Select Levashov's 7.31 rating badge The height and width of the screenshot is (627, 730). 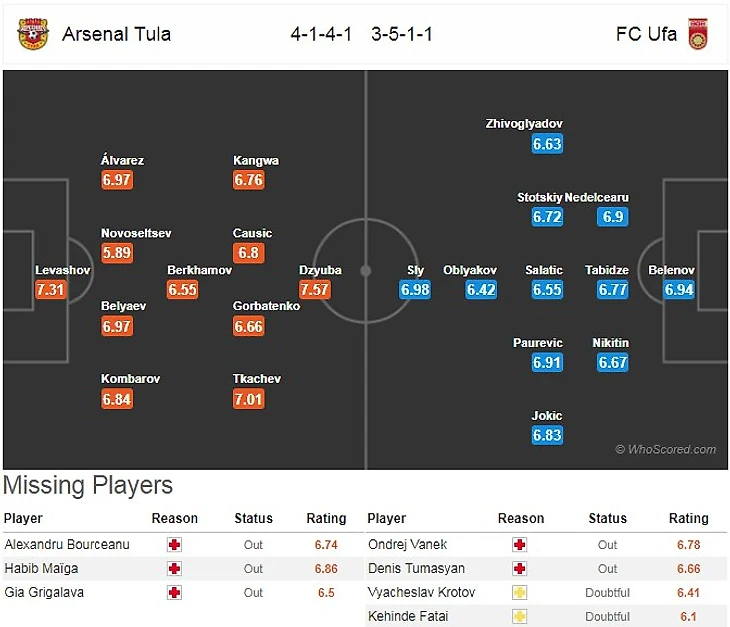51,290
